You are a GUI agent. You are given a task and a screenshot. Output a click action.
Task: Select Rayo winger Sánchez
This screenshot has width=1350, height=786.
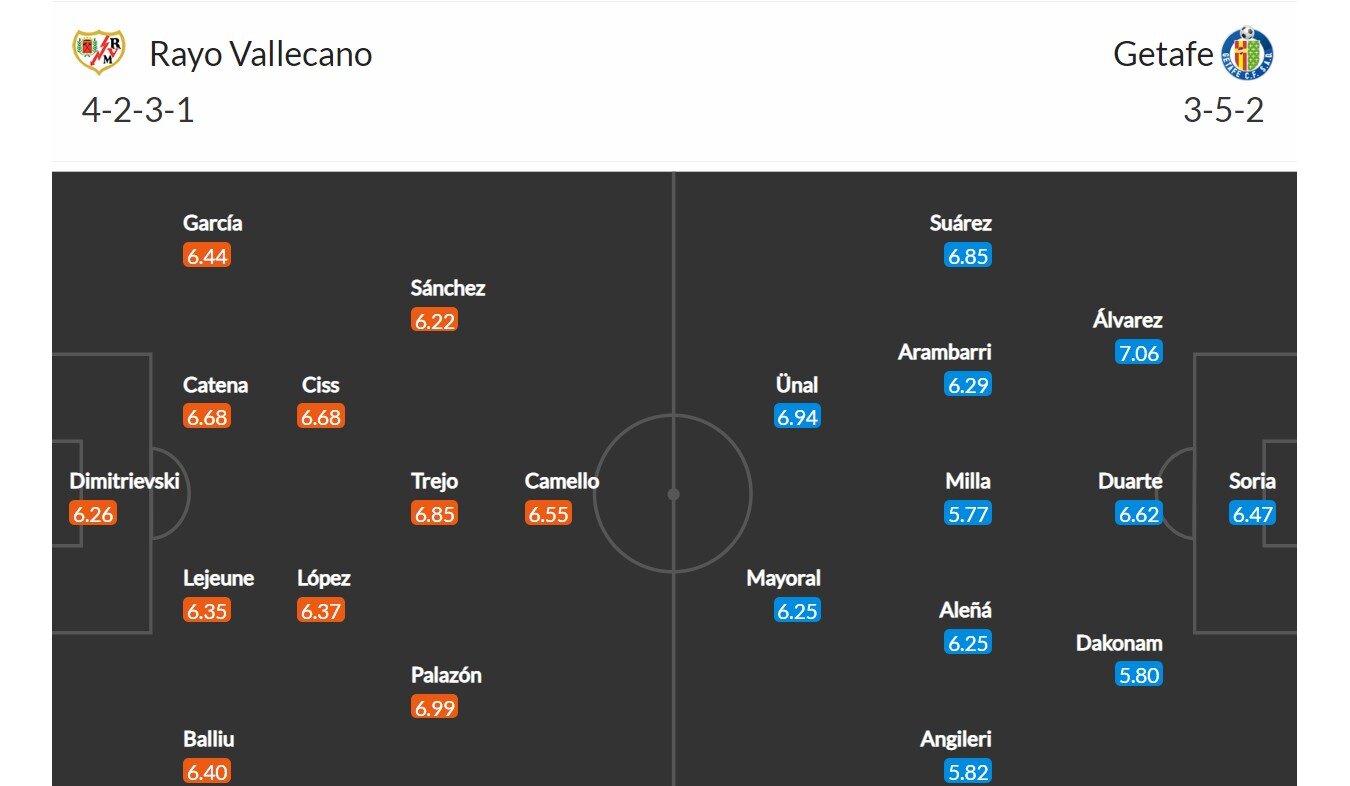[448, 288]
